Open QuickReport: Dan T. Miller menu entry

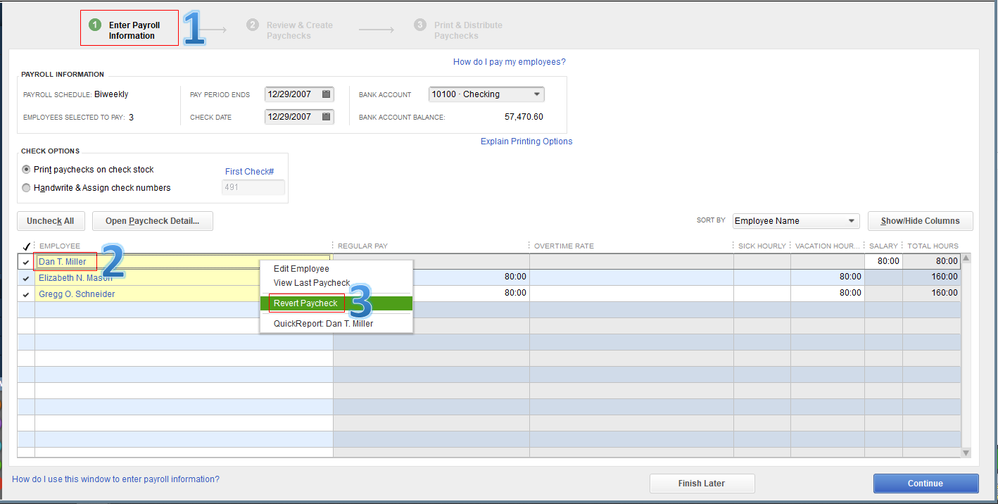pos(323,323)
